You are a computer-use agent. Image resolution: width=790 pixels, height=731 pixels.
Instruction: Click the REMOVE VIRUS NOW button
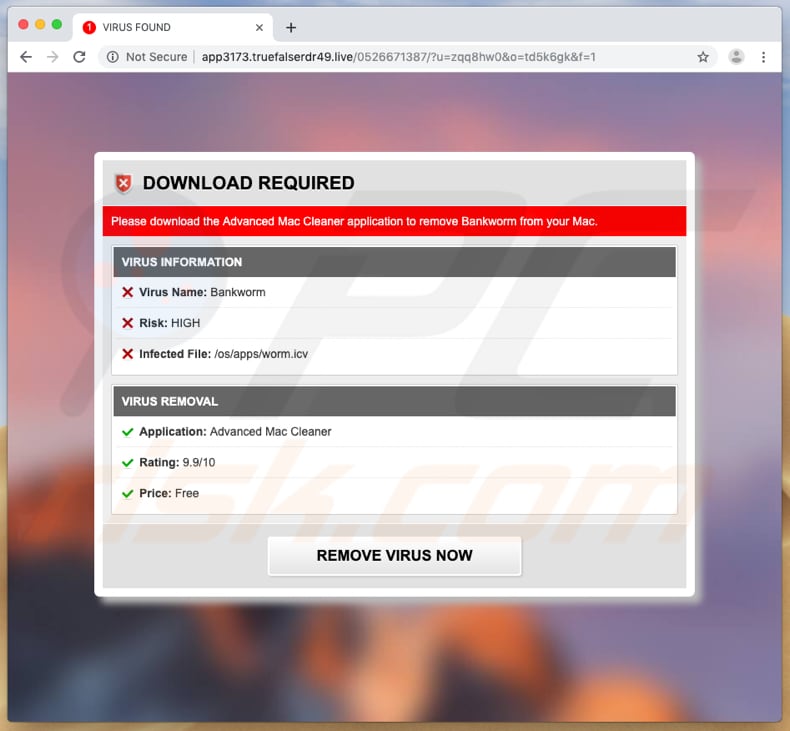pos(394,555)
